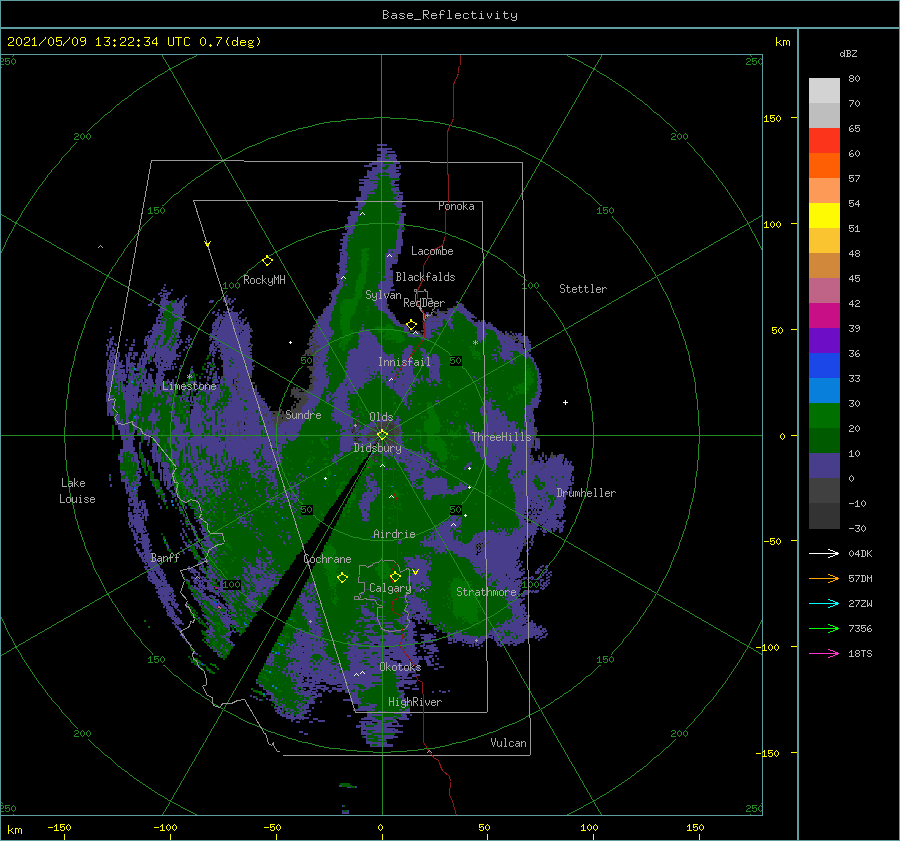Click the yellow diamond marker below Cochrane

(342, 578)
